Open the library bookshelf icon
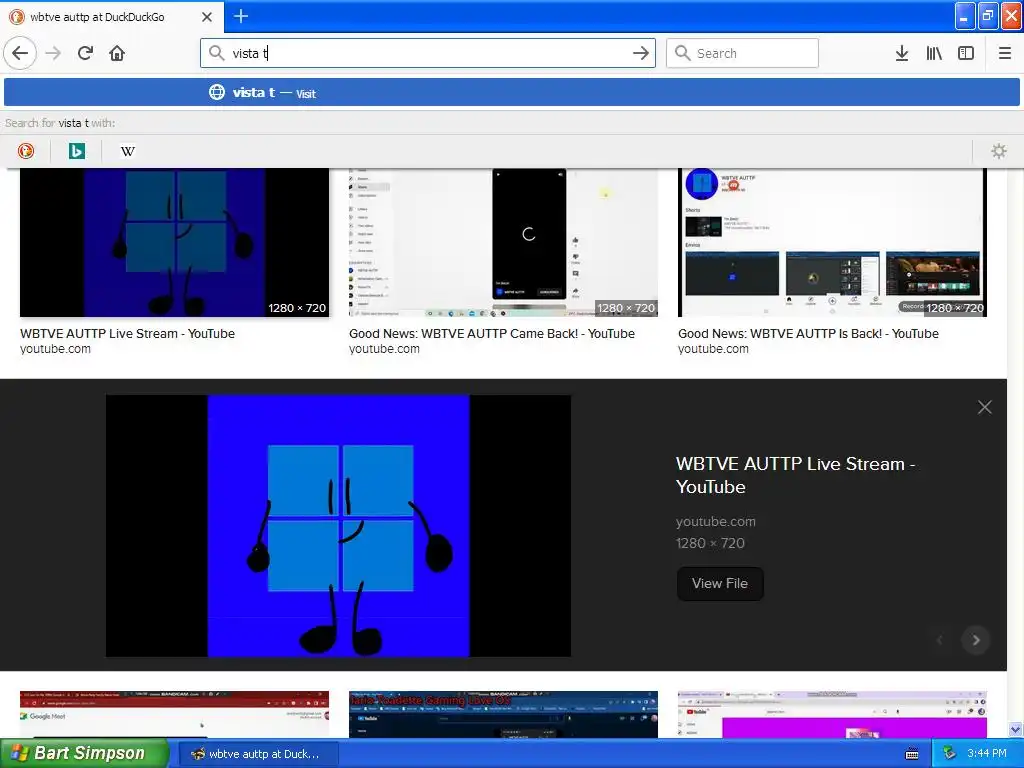Screen dimensions: 1024x768 coord(934,53)
